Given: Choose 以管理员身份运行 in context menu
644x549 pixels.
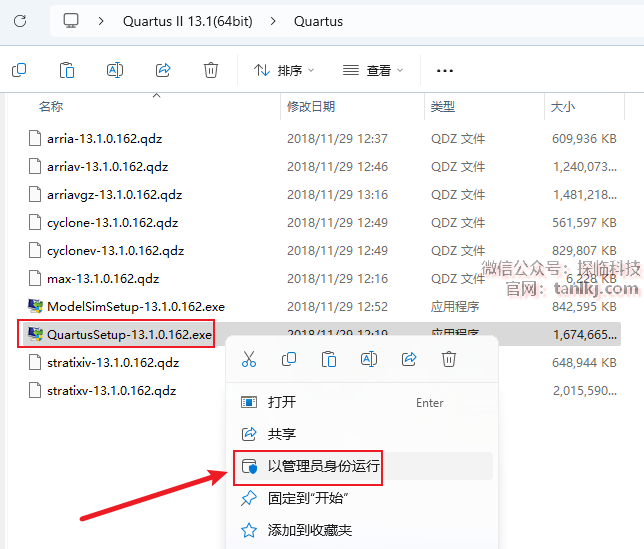Looking at the screenshot, I should click(x=363, y=466).
